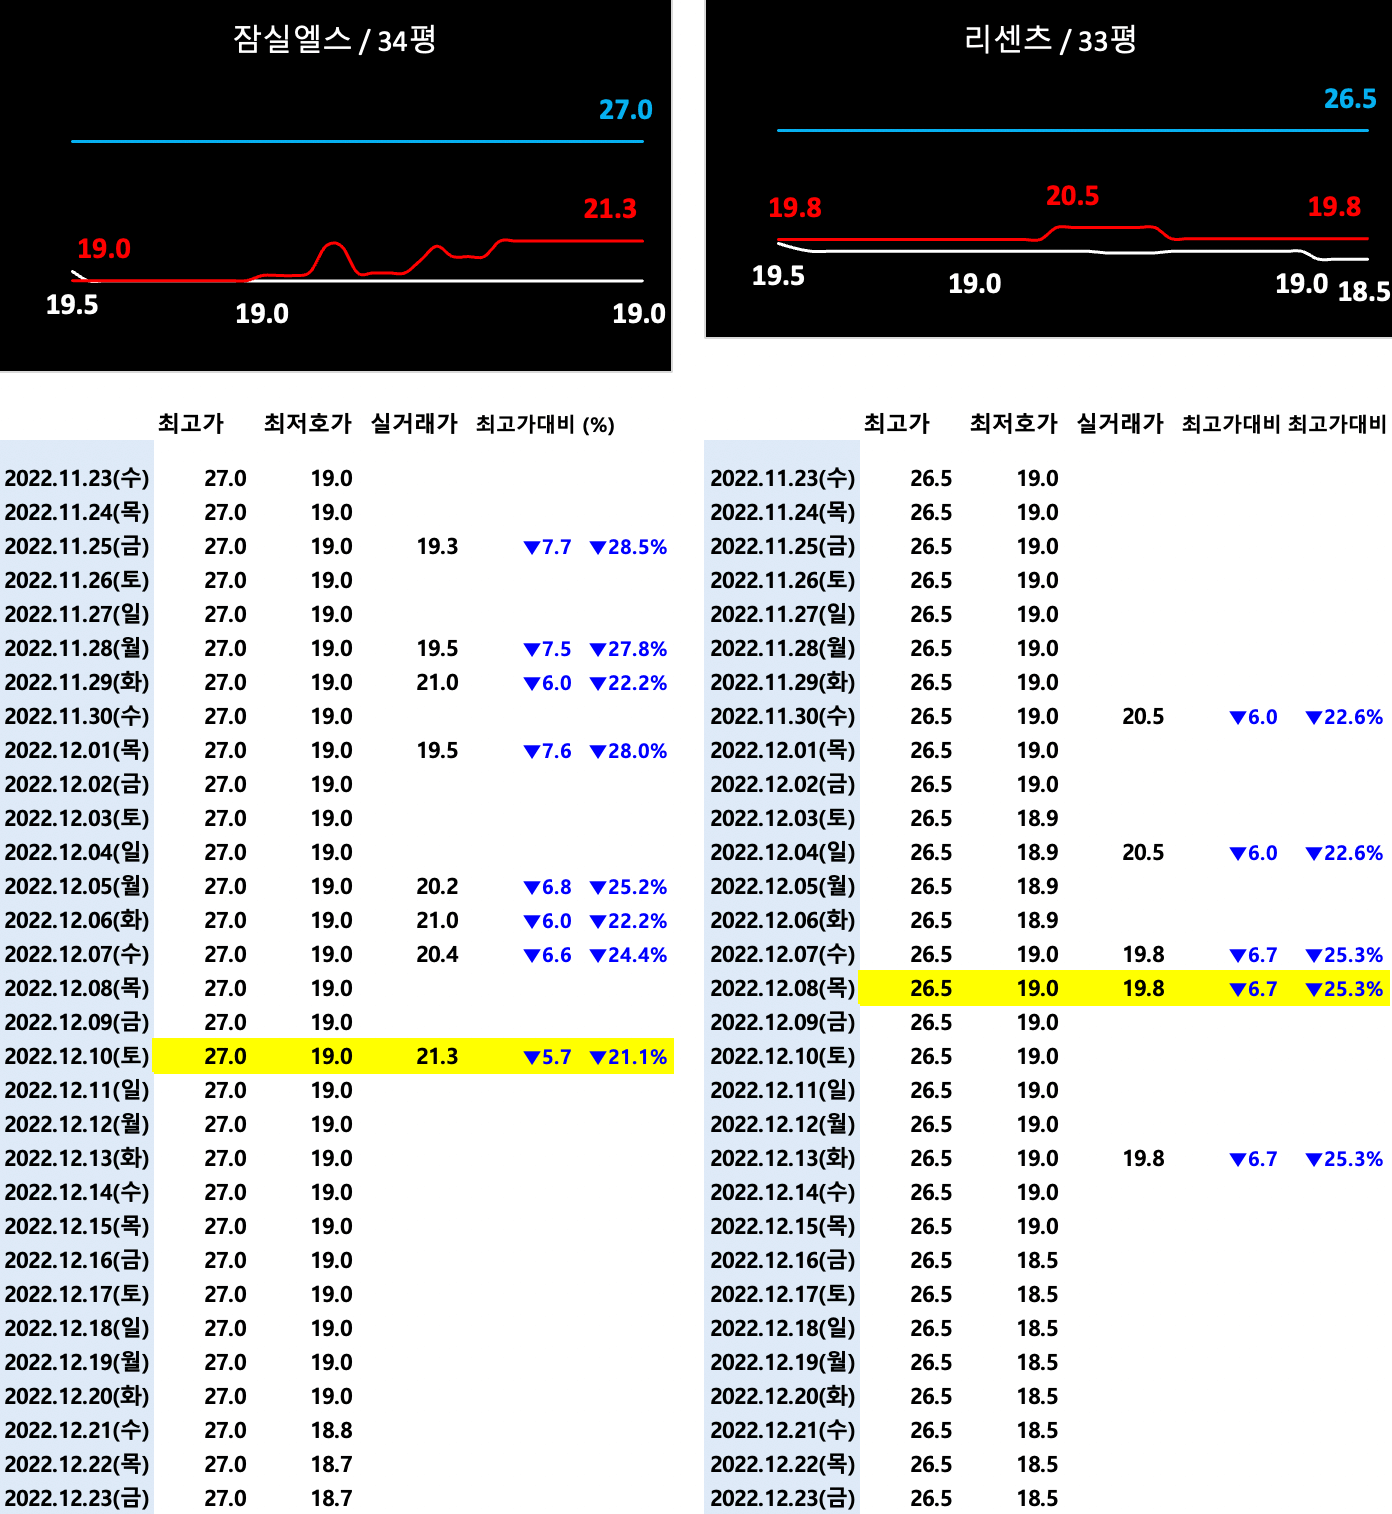Screen dimensions: 1392x1514
Task: Click the highlighted 21.3 table cell
Action: [437, 1057]
